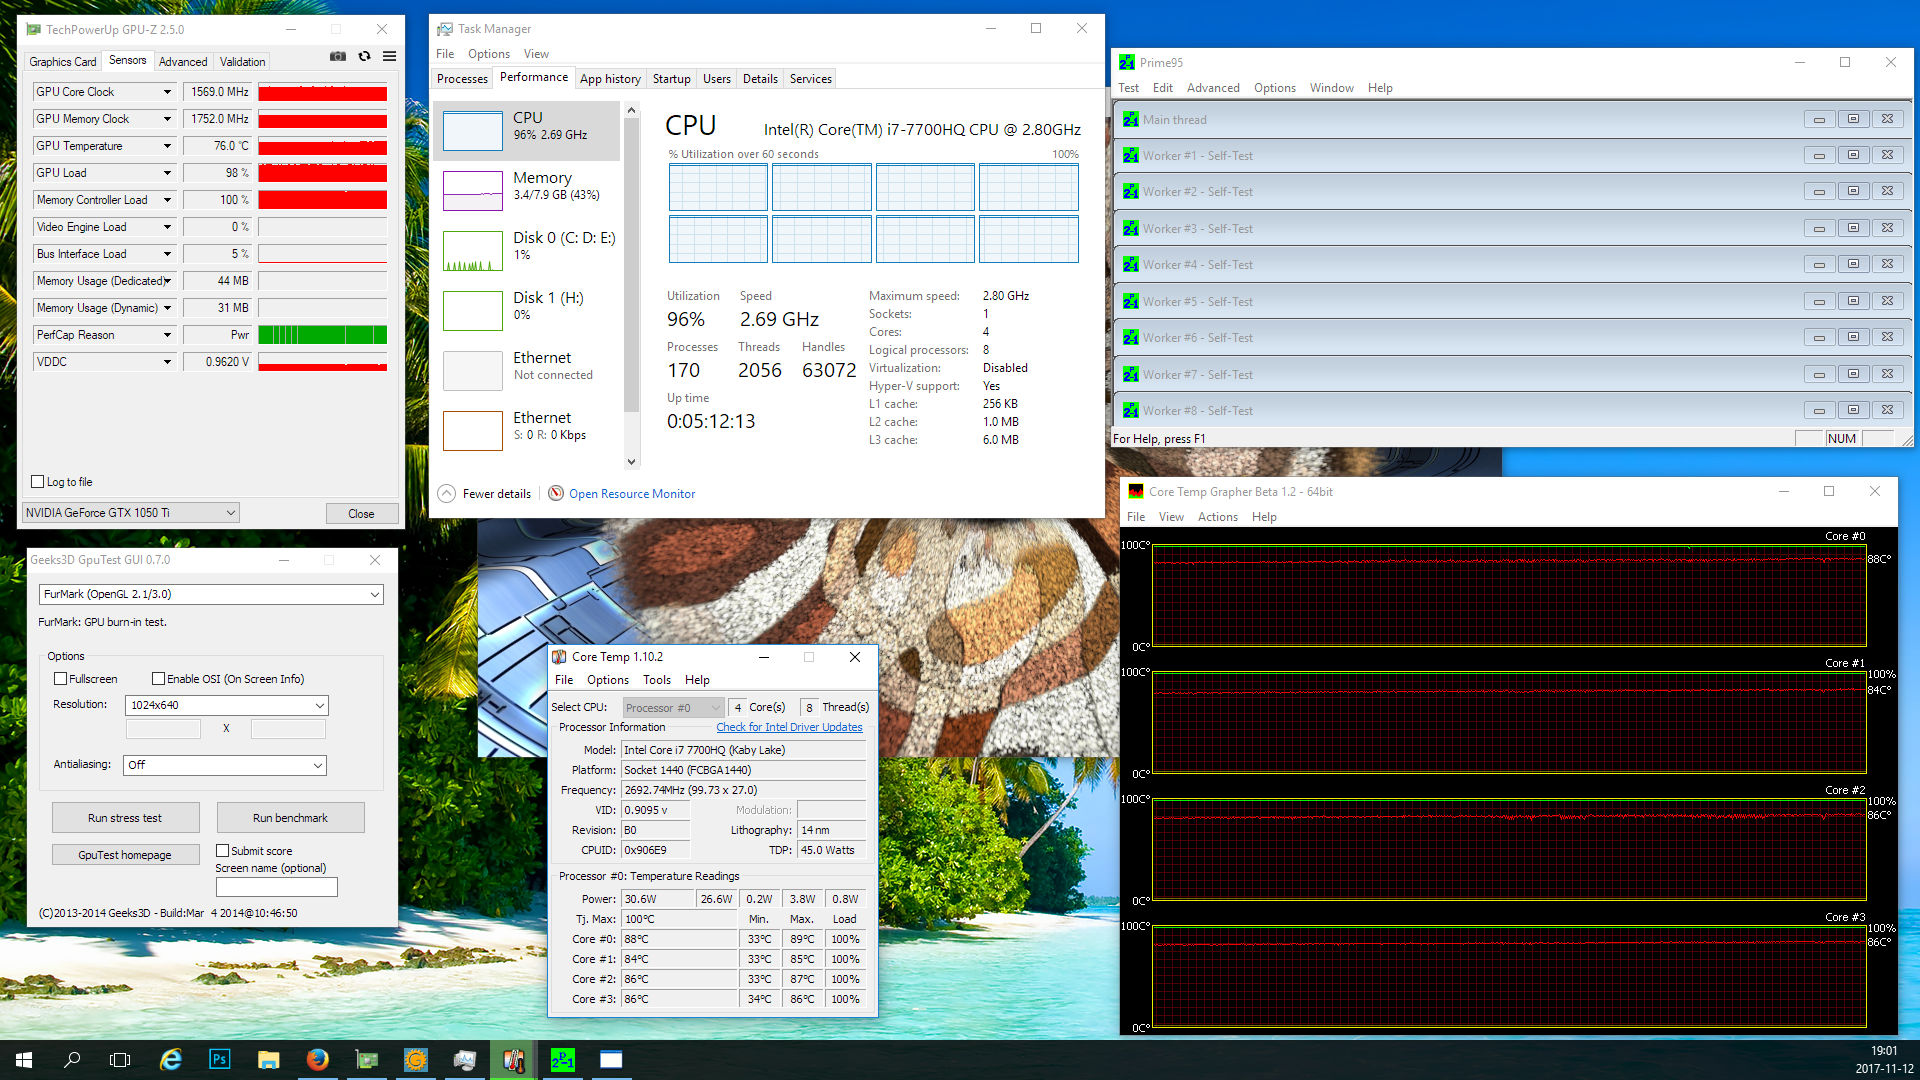
Task: Switch to Prime95 taskbar icon
Action: 563,1060
